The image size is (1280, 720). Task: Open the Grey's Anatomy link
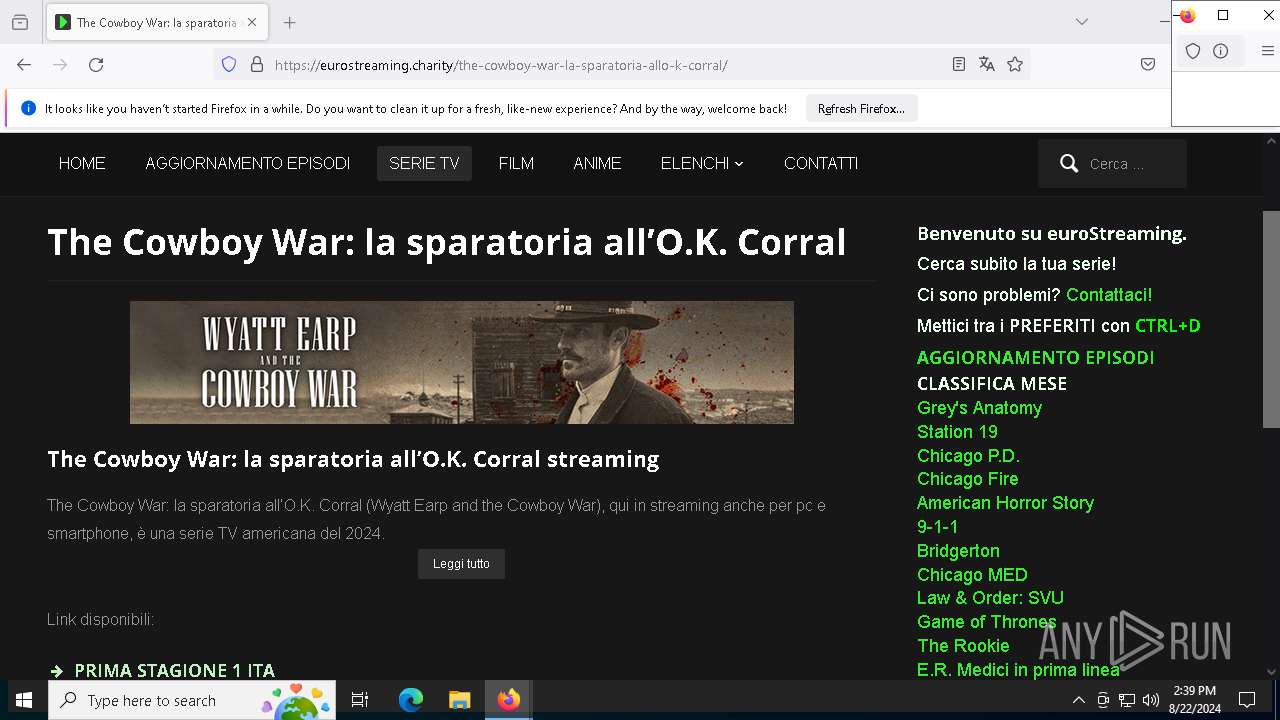coord(979,408)
